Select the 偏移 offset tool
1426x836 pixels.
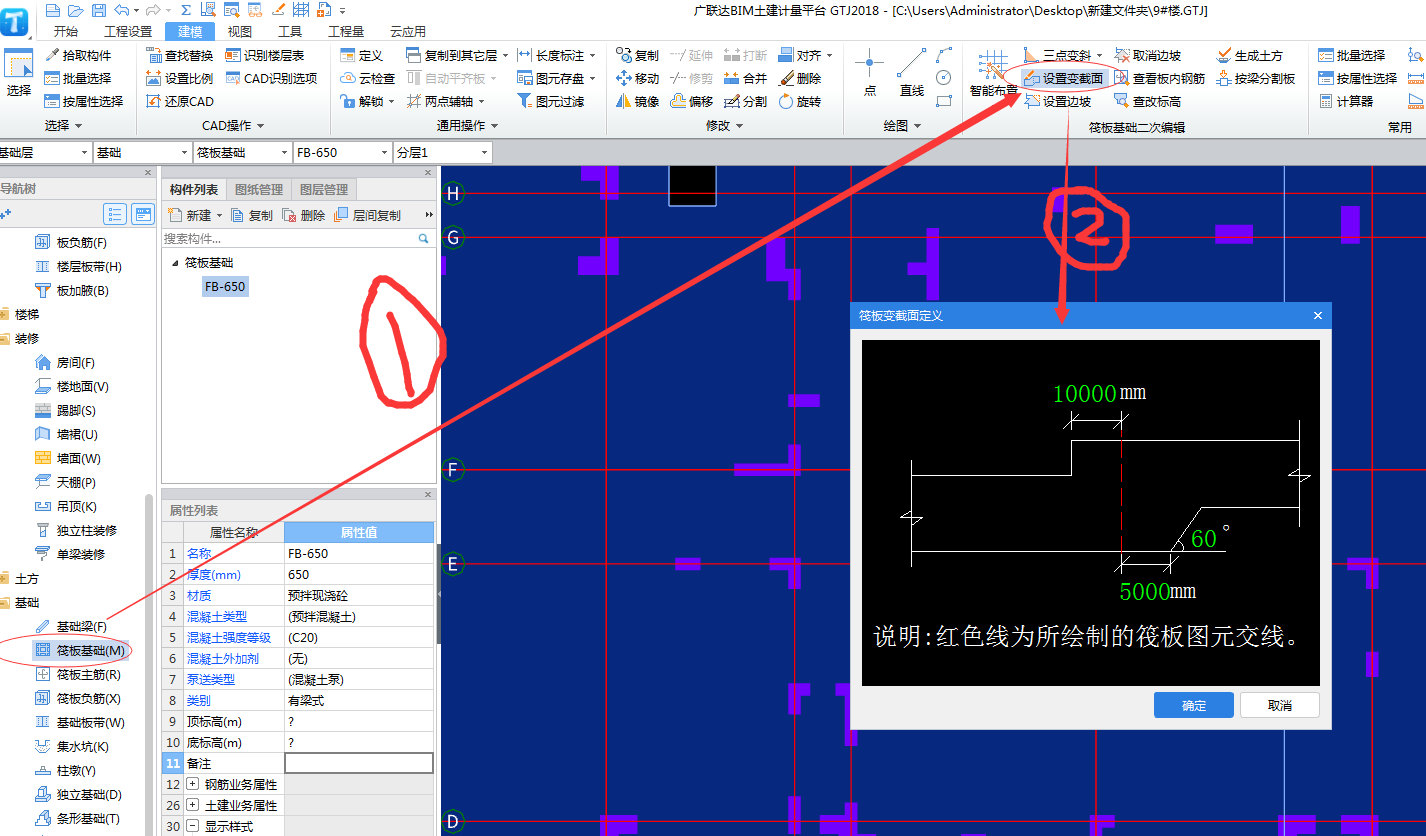click(x=691, y=101)
